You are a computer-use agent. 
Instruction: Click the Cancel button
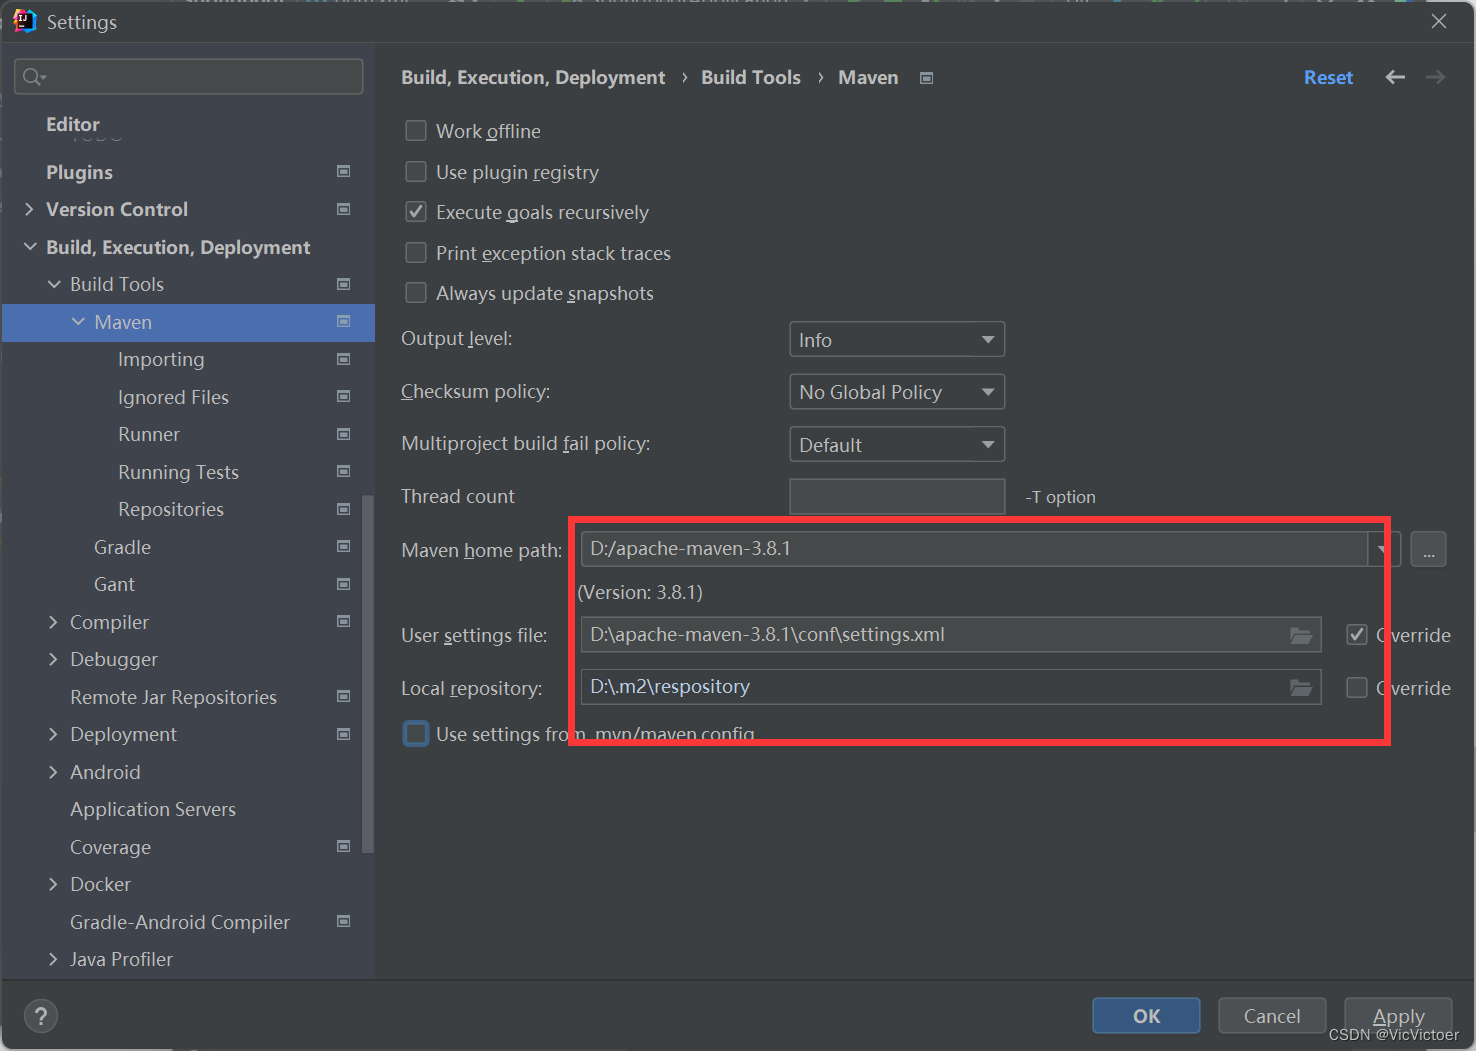pos(1272,1016)
